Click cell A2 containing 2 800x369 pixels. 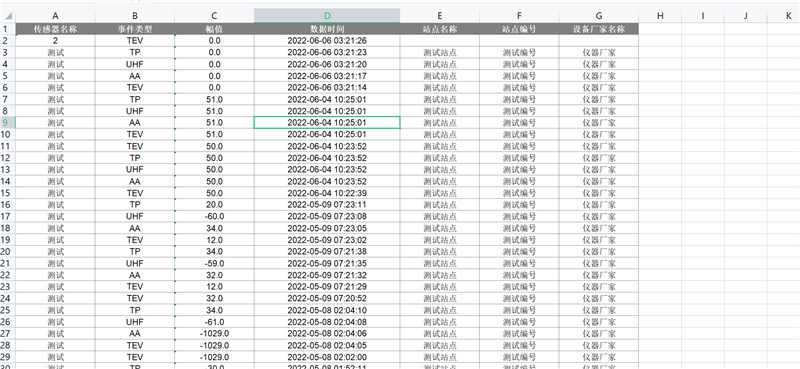(x=56, y=41)
